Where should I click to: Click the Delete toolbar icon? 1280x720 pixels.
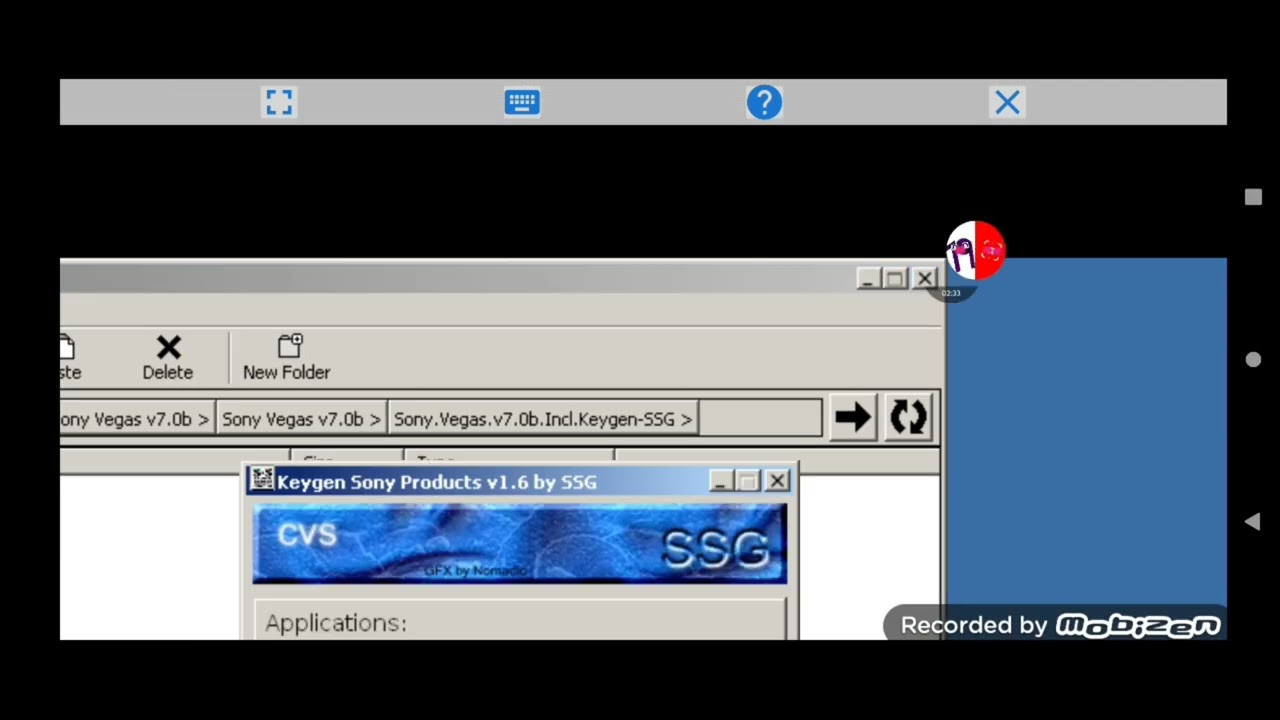167,358
